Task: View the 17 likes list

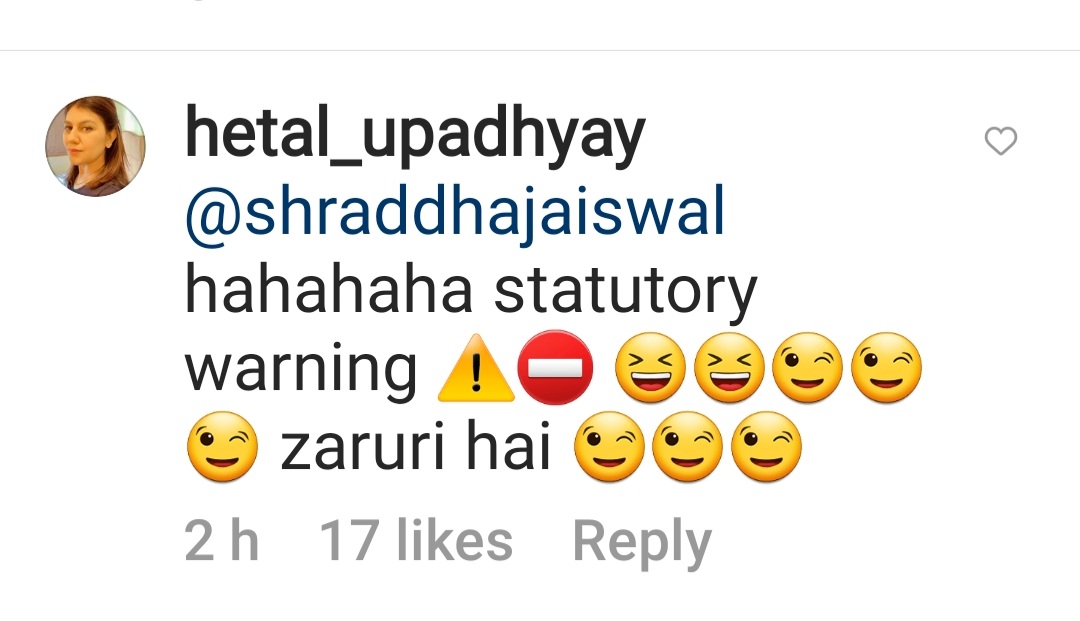Action: [416, 540]
